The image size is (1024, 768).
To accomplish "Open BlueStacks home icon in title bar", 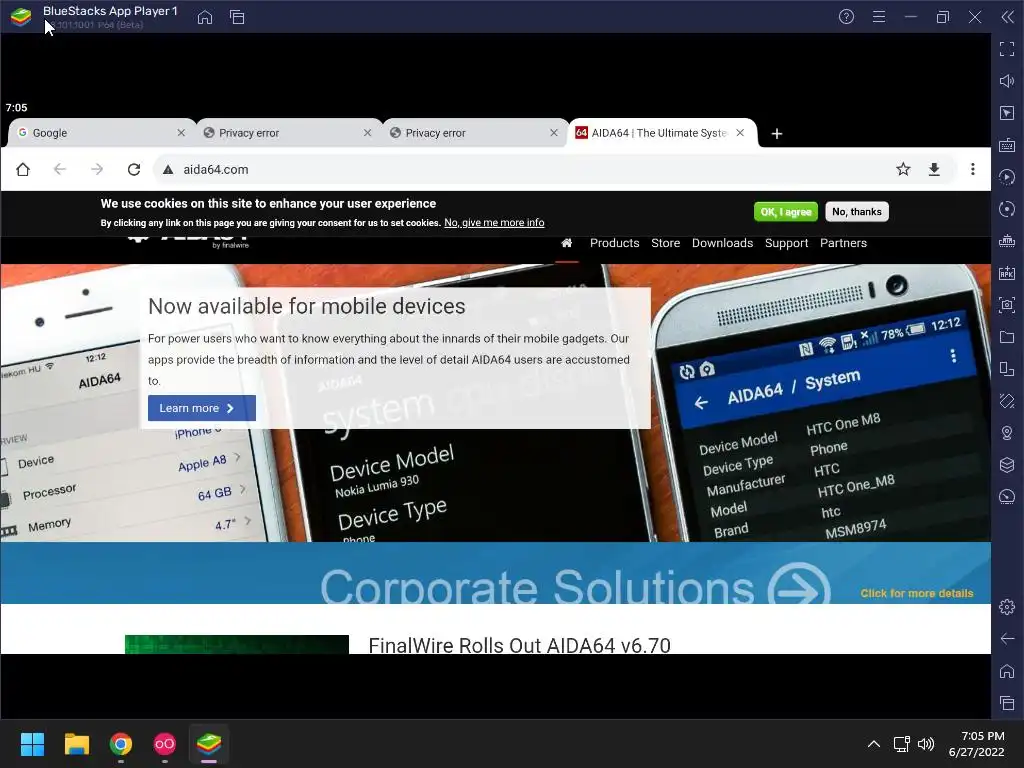I will [205, 17].
